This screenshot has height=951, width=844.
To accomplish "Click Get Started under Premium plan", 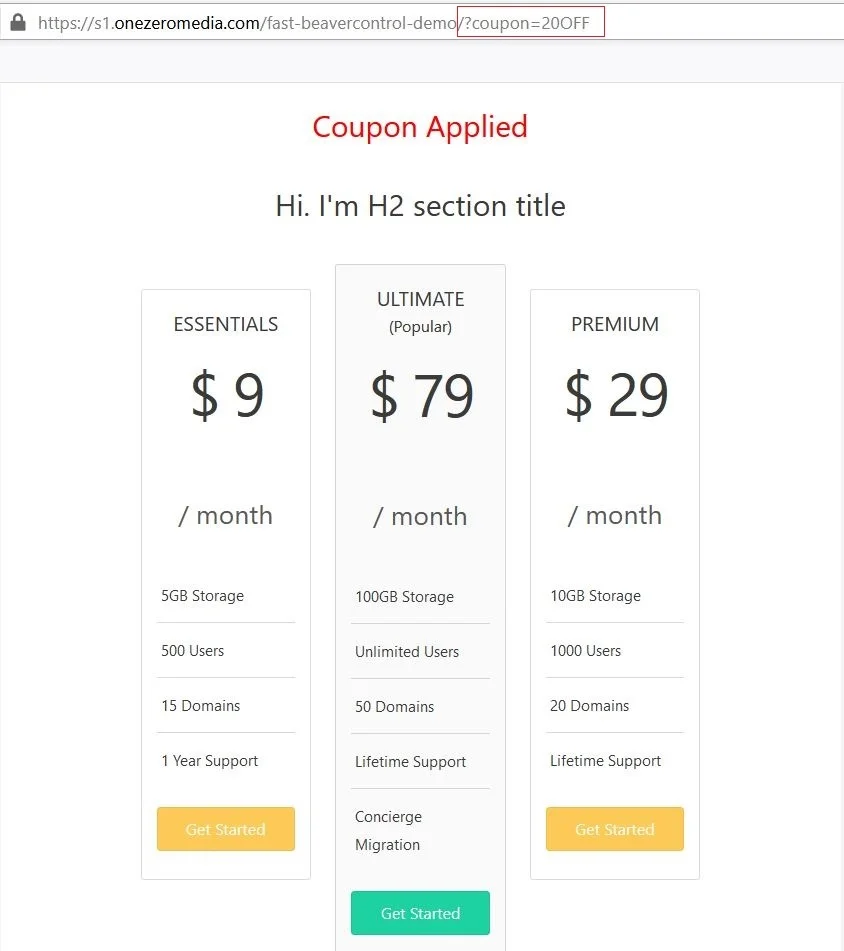I will pos(615,829).
